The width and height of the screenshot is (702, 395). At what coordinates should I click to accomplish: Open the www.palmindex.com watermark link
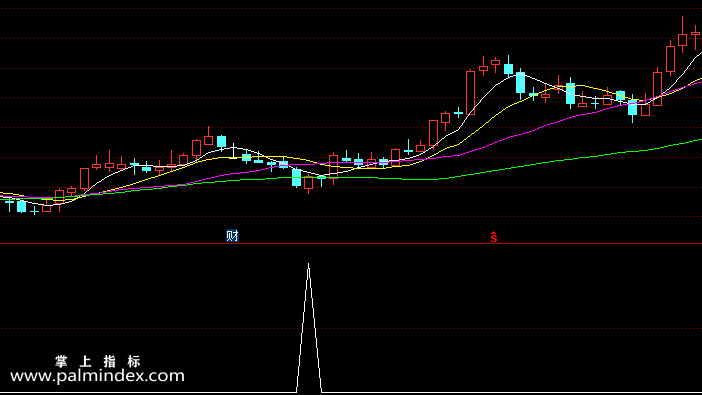(x=97, y=376)
